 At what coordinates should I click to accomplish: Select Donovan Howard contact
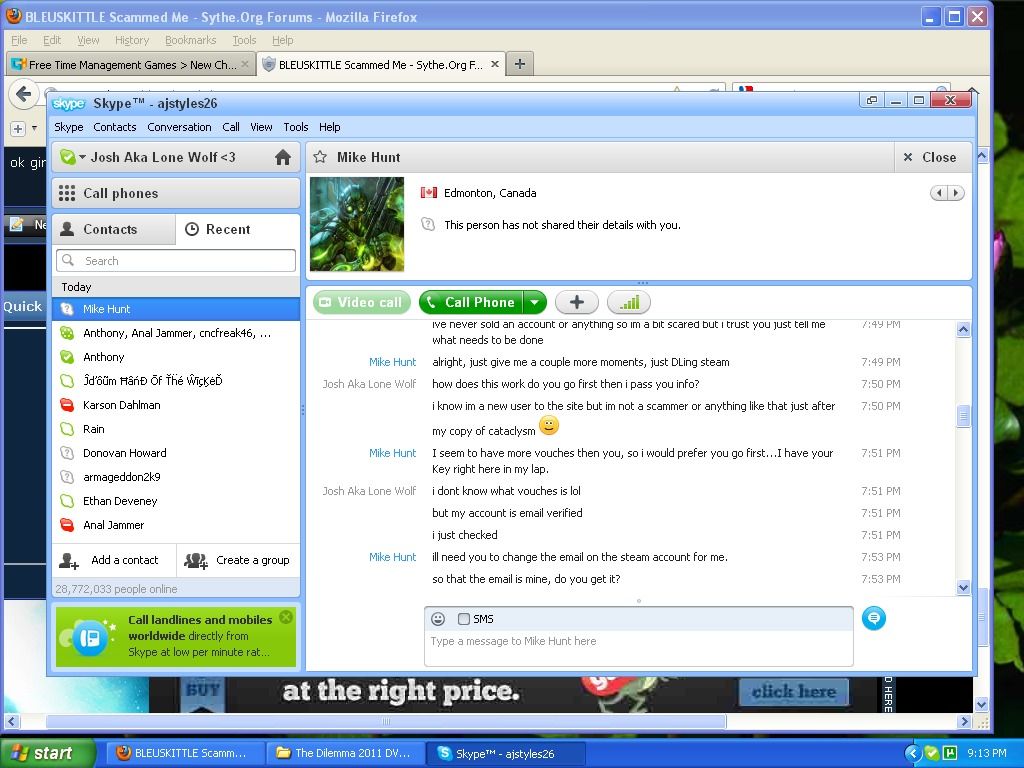[176, 453]
